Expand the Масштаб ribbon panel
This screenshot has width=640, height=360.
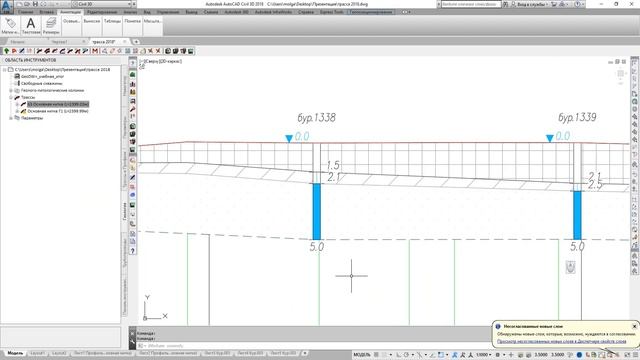(152, 21)
